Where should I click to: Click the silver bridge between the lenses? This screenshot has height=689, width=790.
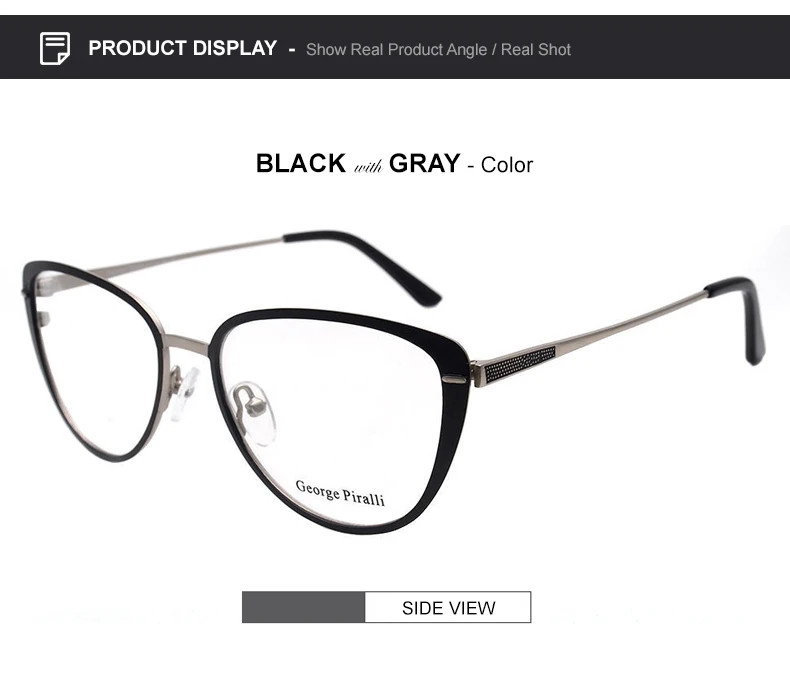click(185, 342)
